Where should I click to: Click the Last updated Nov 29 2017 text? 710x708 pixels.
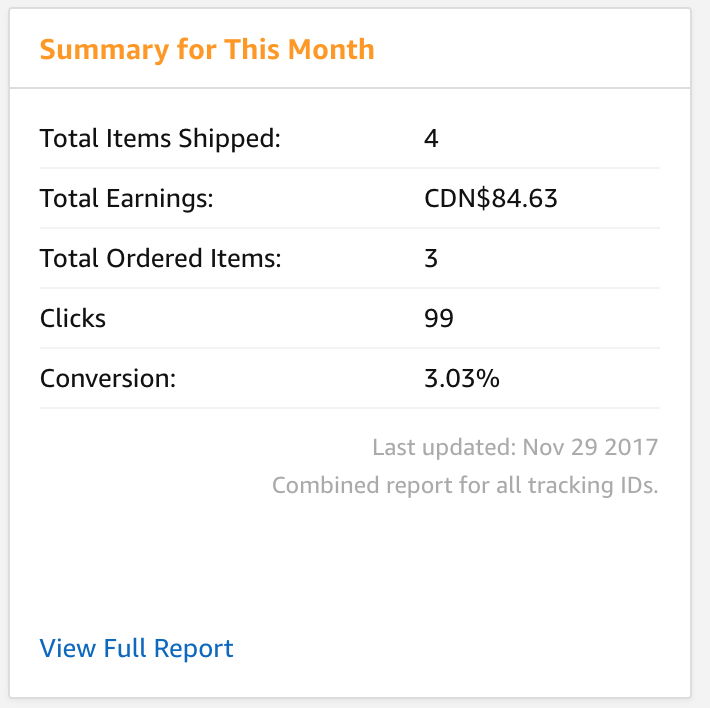(515, 447)
